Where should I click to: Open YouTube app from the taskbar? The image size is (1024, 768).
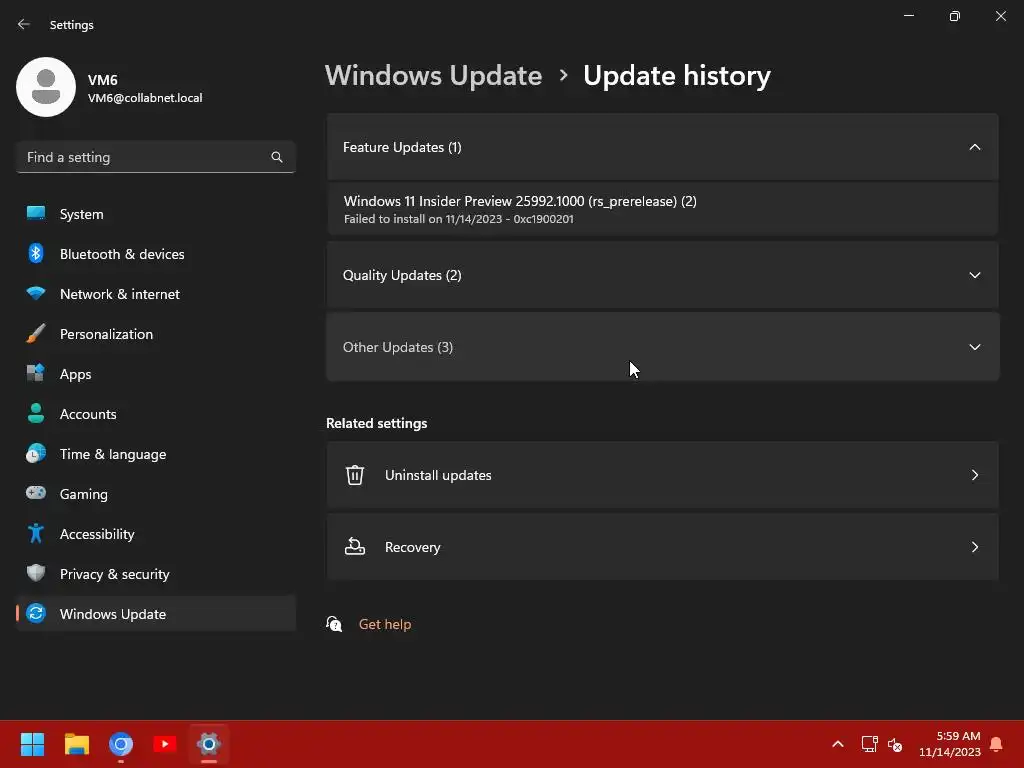click(165, 744)
